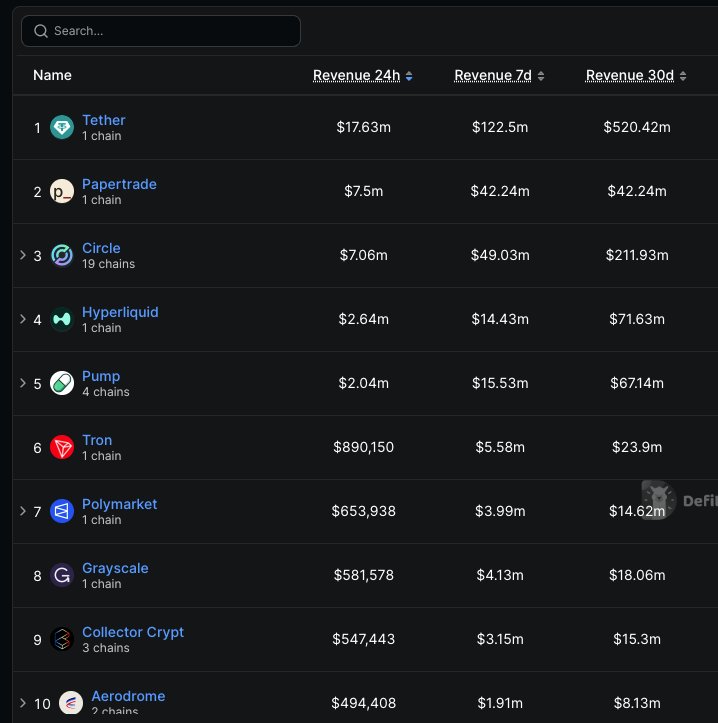The width and height of the screenshot is (718, 723).
Task: Click the '19 chains' label under Circle
Action: coord(108,264)
